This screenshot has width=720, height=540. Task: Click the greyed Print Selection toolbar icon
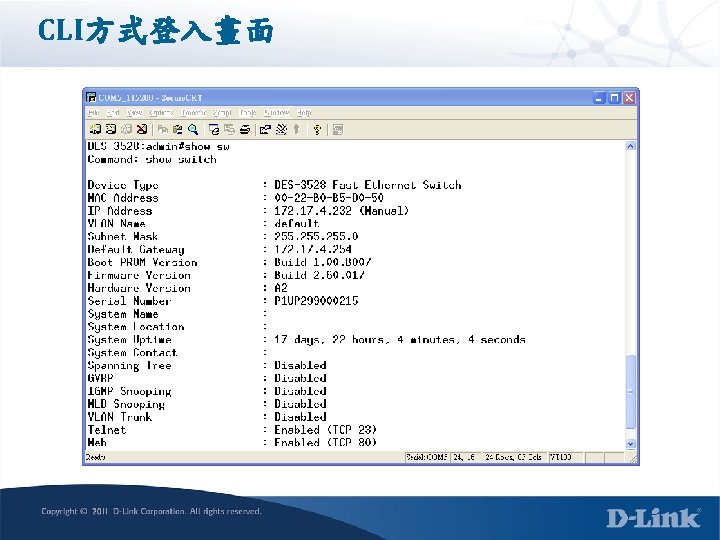tap(229, 129)
